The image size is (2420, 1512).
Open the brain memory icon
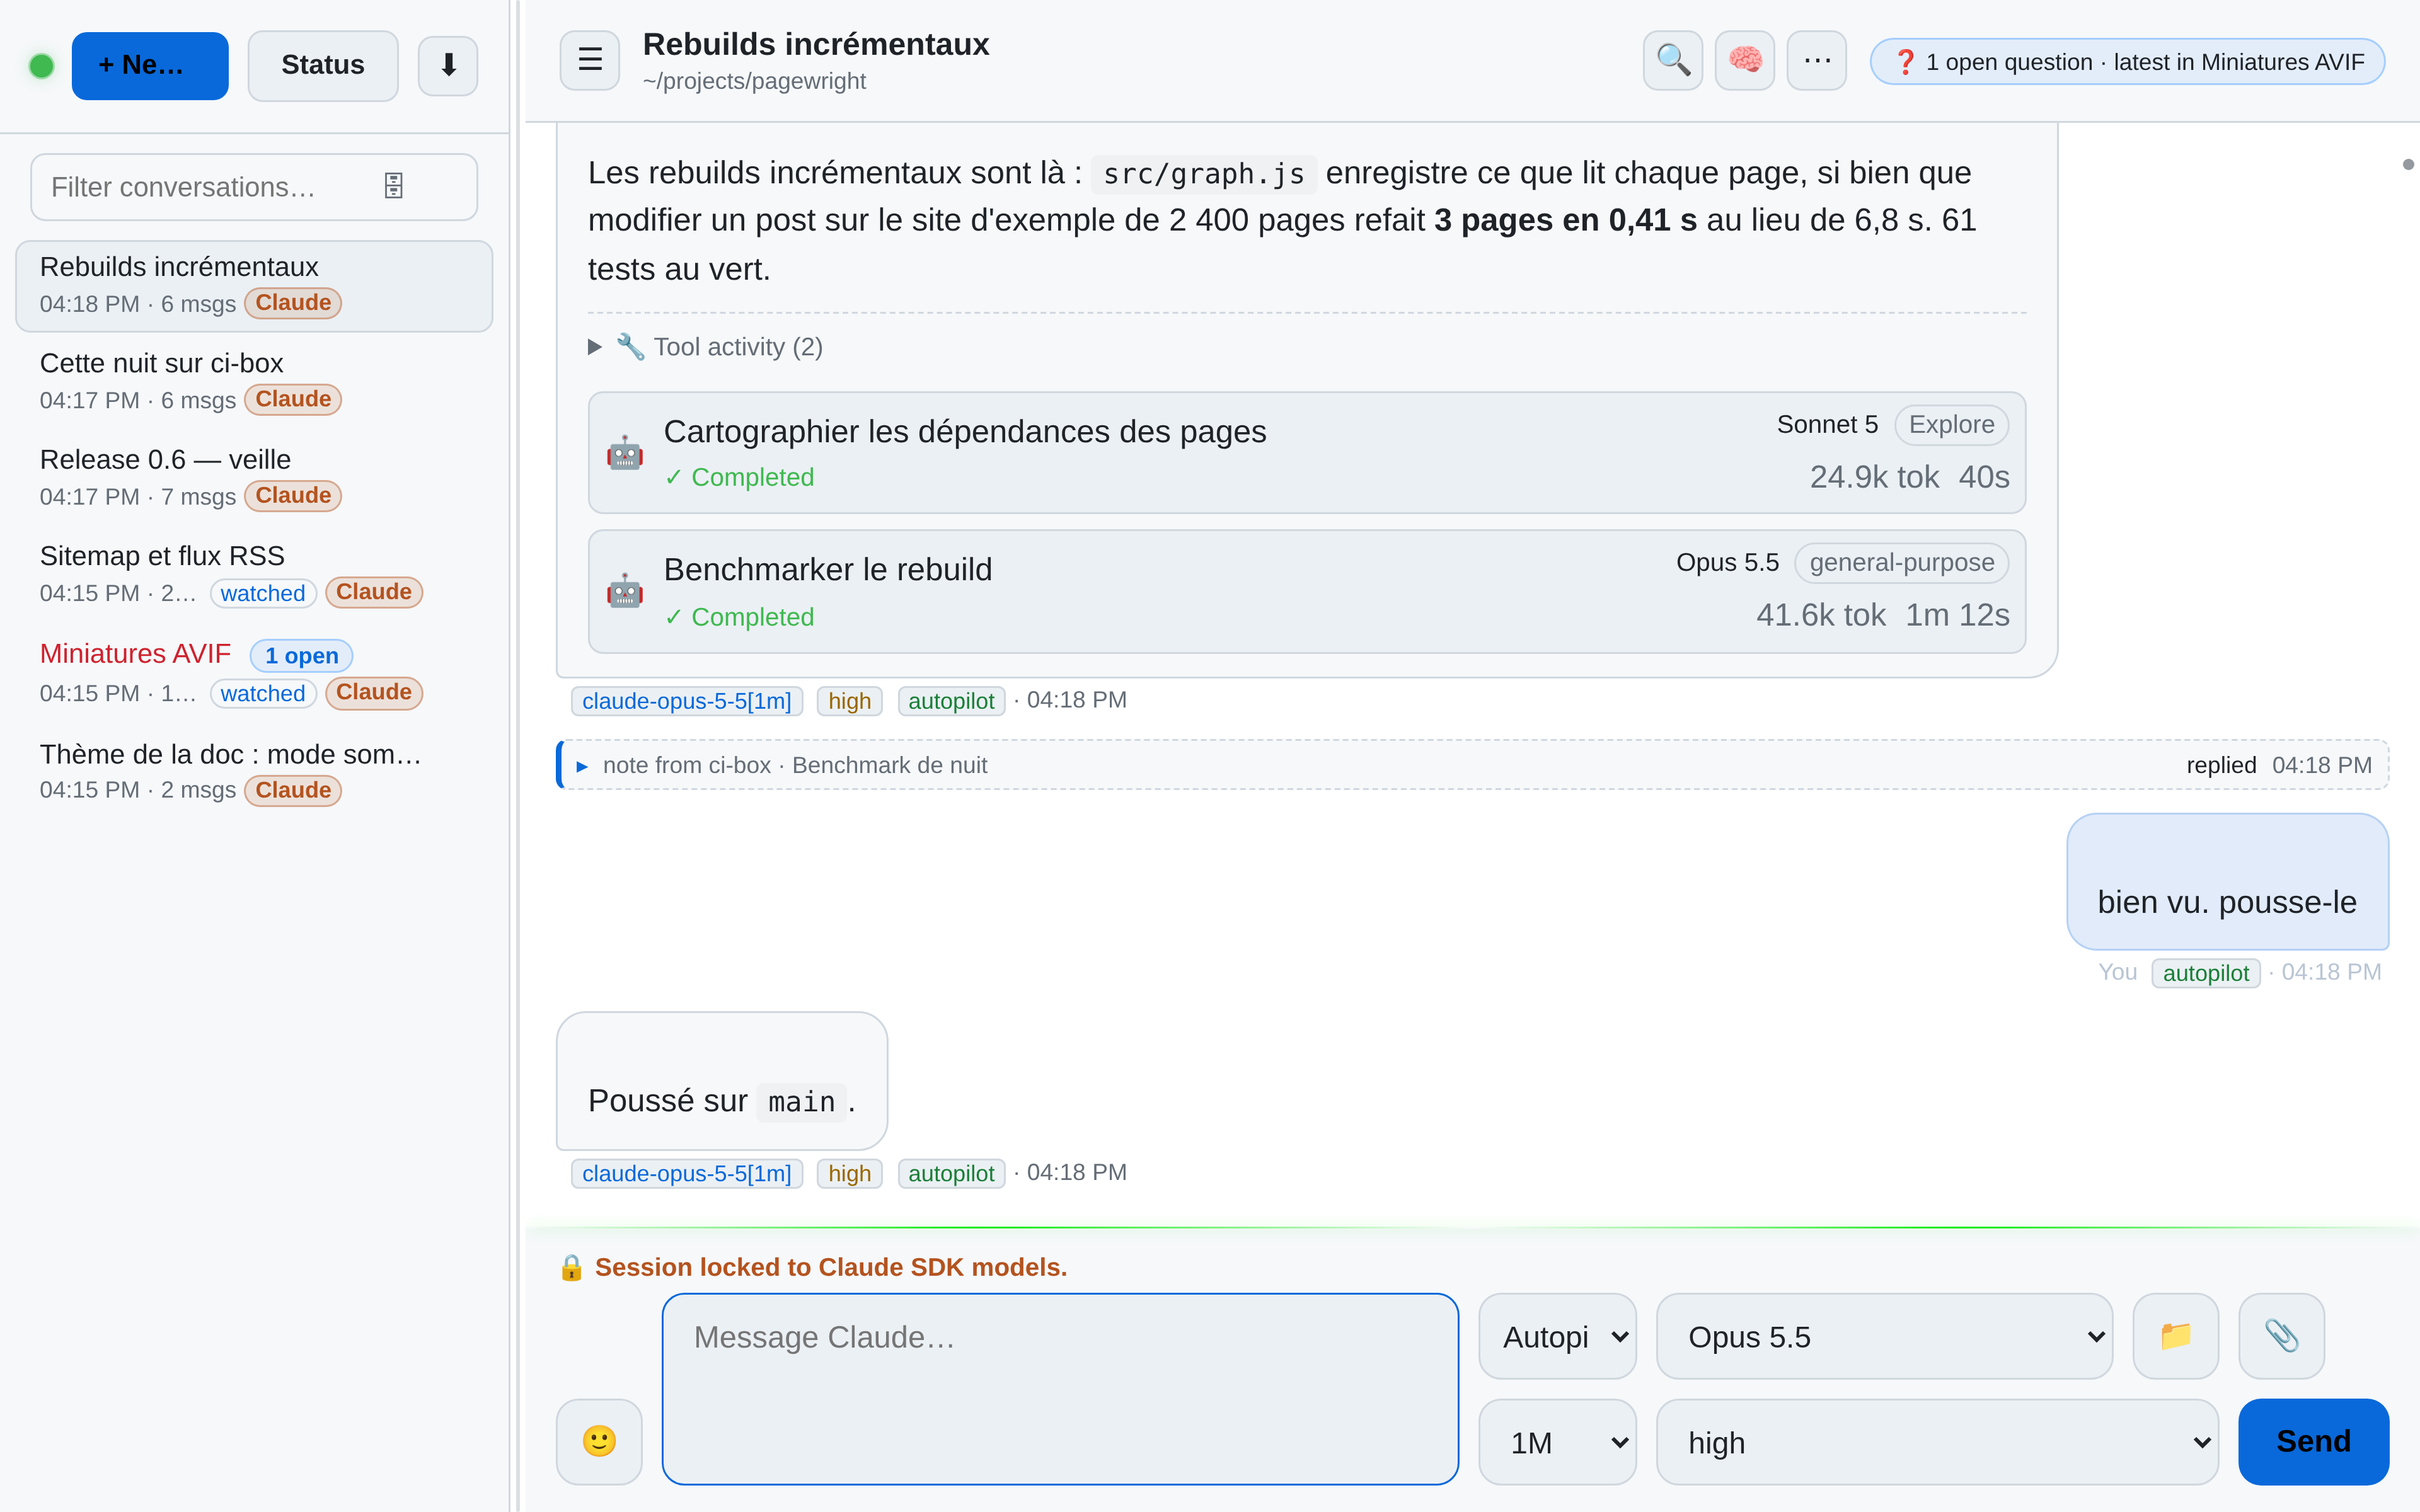[1745, 61]
